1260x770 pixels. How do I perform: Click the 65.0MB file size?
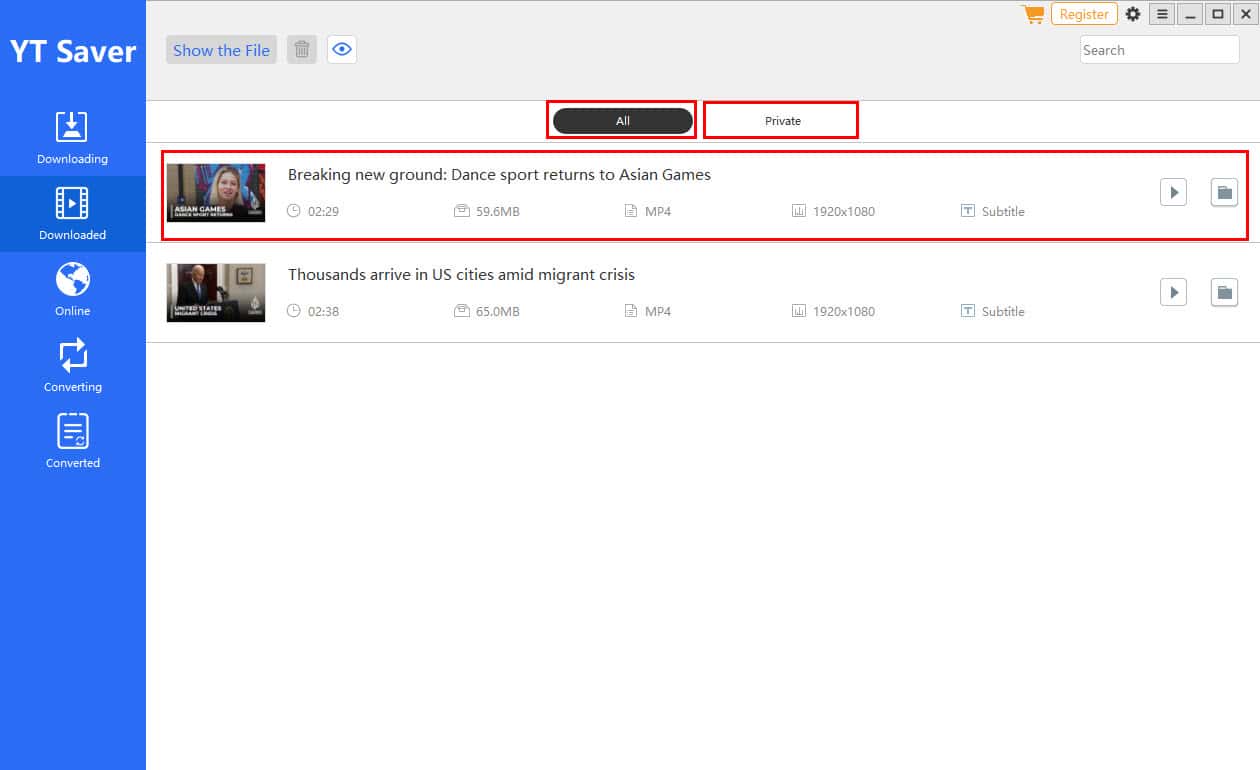497,312
